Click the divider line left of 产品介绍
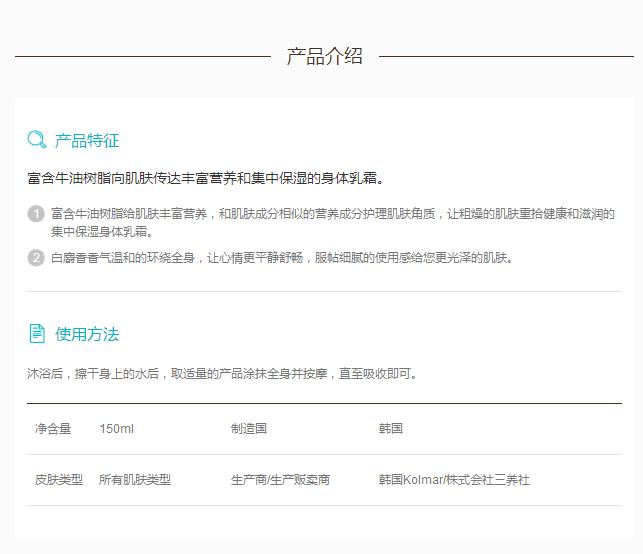Viewport: 643px width, 554px height. coord(142,57)
